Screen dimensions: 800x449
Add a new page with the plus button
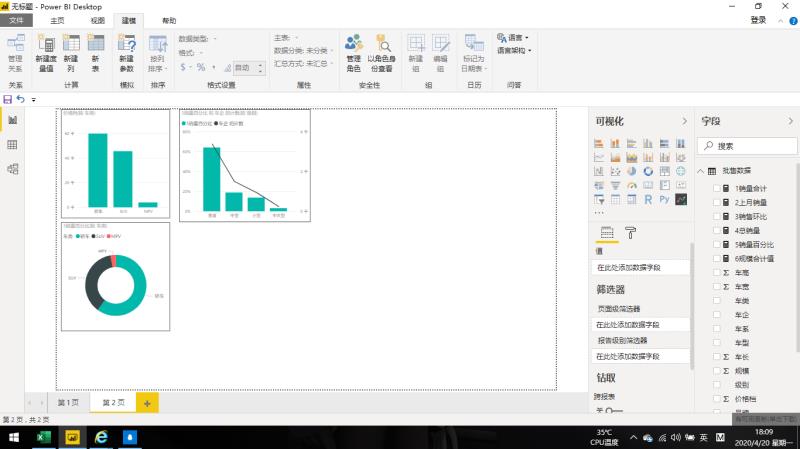point(147,403)
